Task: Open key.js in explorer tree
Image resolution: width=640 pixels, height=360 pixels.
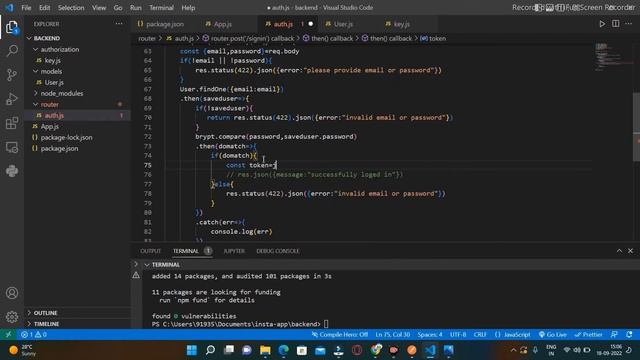Action: click(78, 60)
